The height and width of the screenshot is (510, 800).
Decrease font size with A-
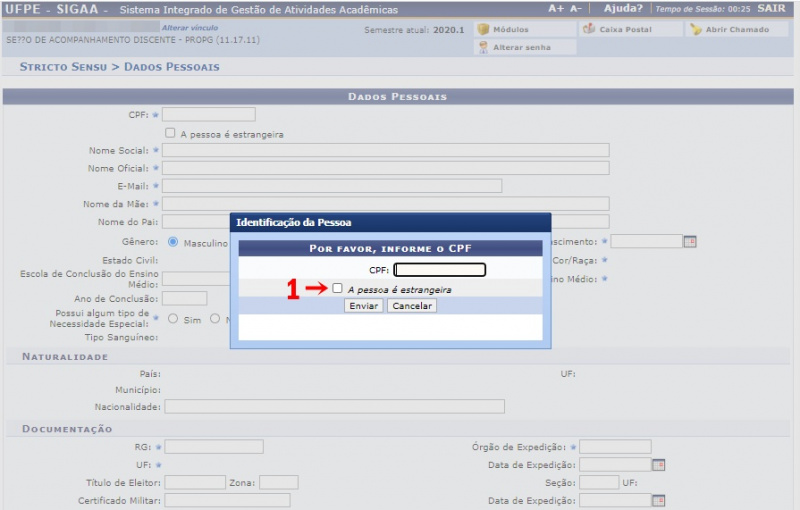576,9
